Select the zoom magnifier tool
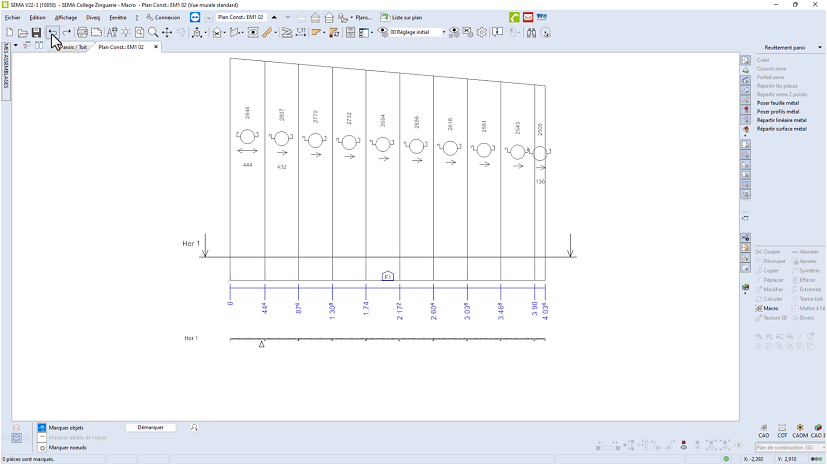The height and width of the screenshot is (464, 827). [x=153, y=33]
